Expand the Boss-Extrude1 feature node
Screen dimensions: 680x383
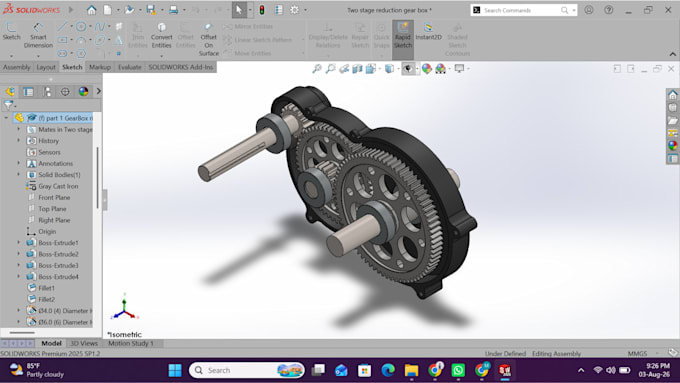19,242
